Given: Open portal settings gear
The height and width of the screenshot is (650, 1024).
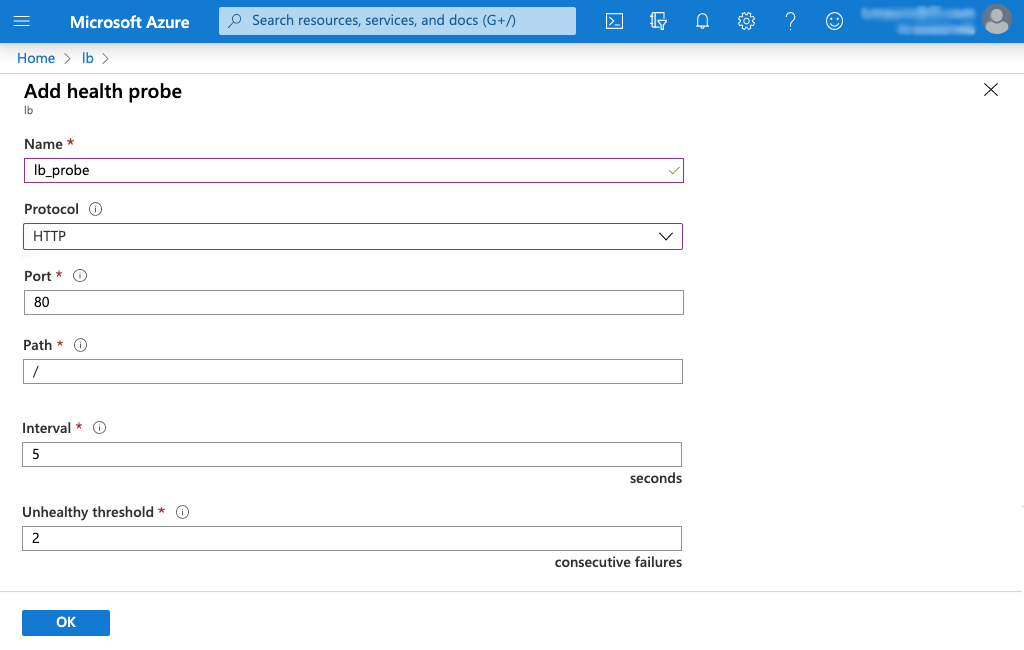Looking at the screenshot, I should pyautogui.click(x=746, y=21).
